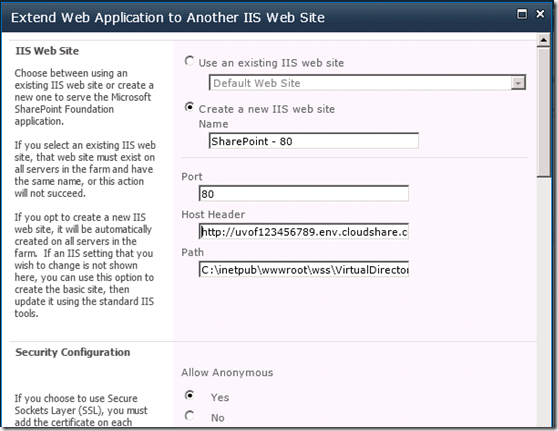
Task: Click the Default Web Site combo box
Action: click(367, 83)
